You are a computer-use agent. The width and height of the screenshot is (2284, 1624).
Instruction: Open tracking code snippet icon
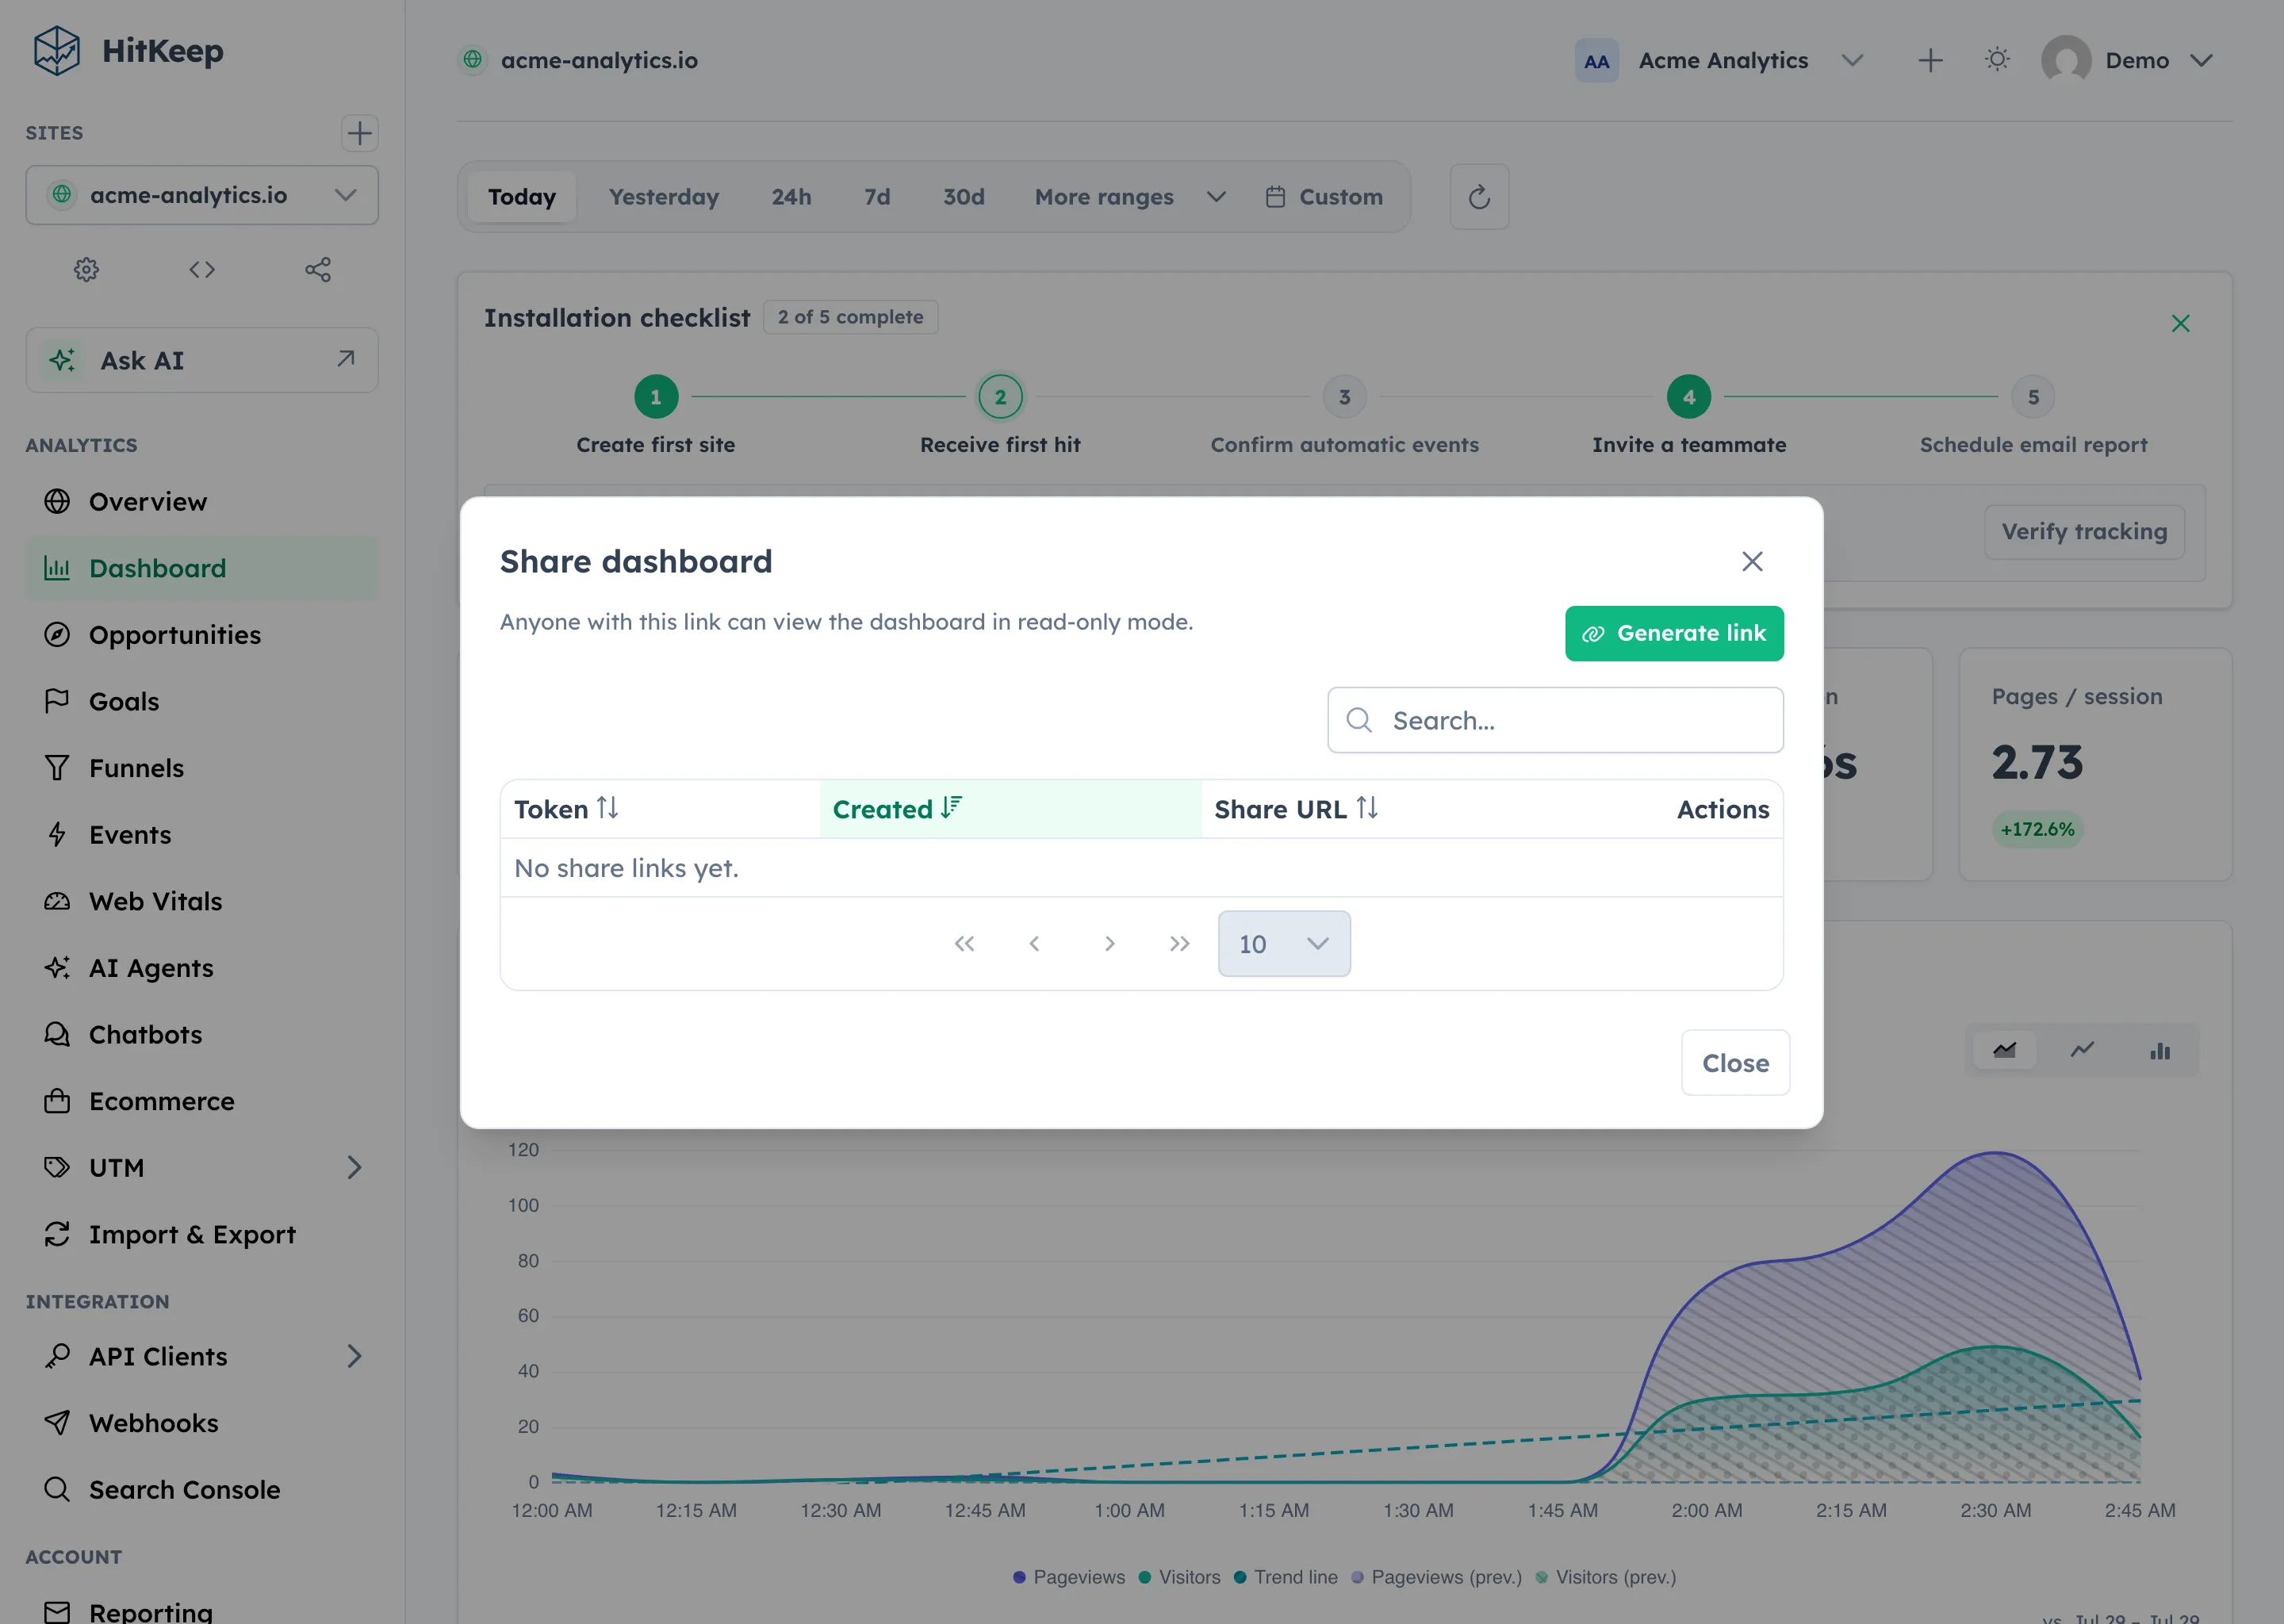(202, 269)
